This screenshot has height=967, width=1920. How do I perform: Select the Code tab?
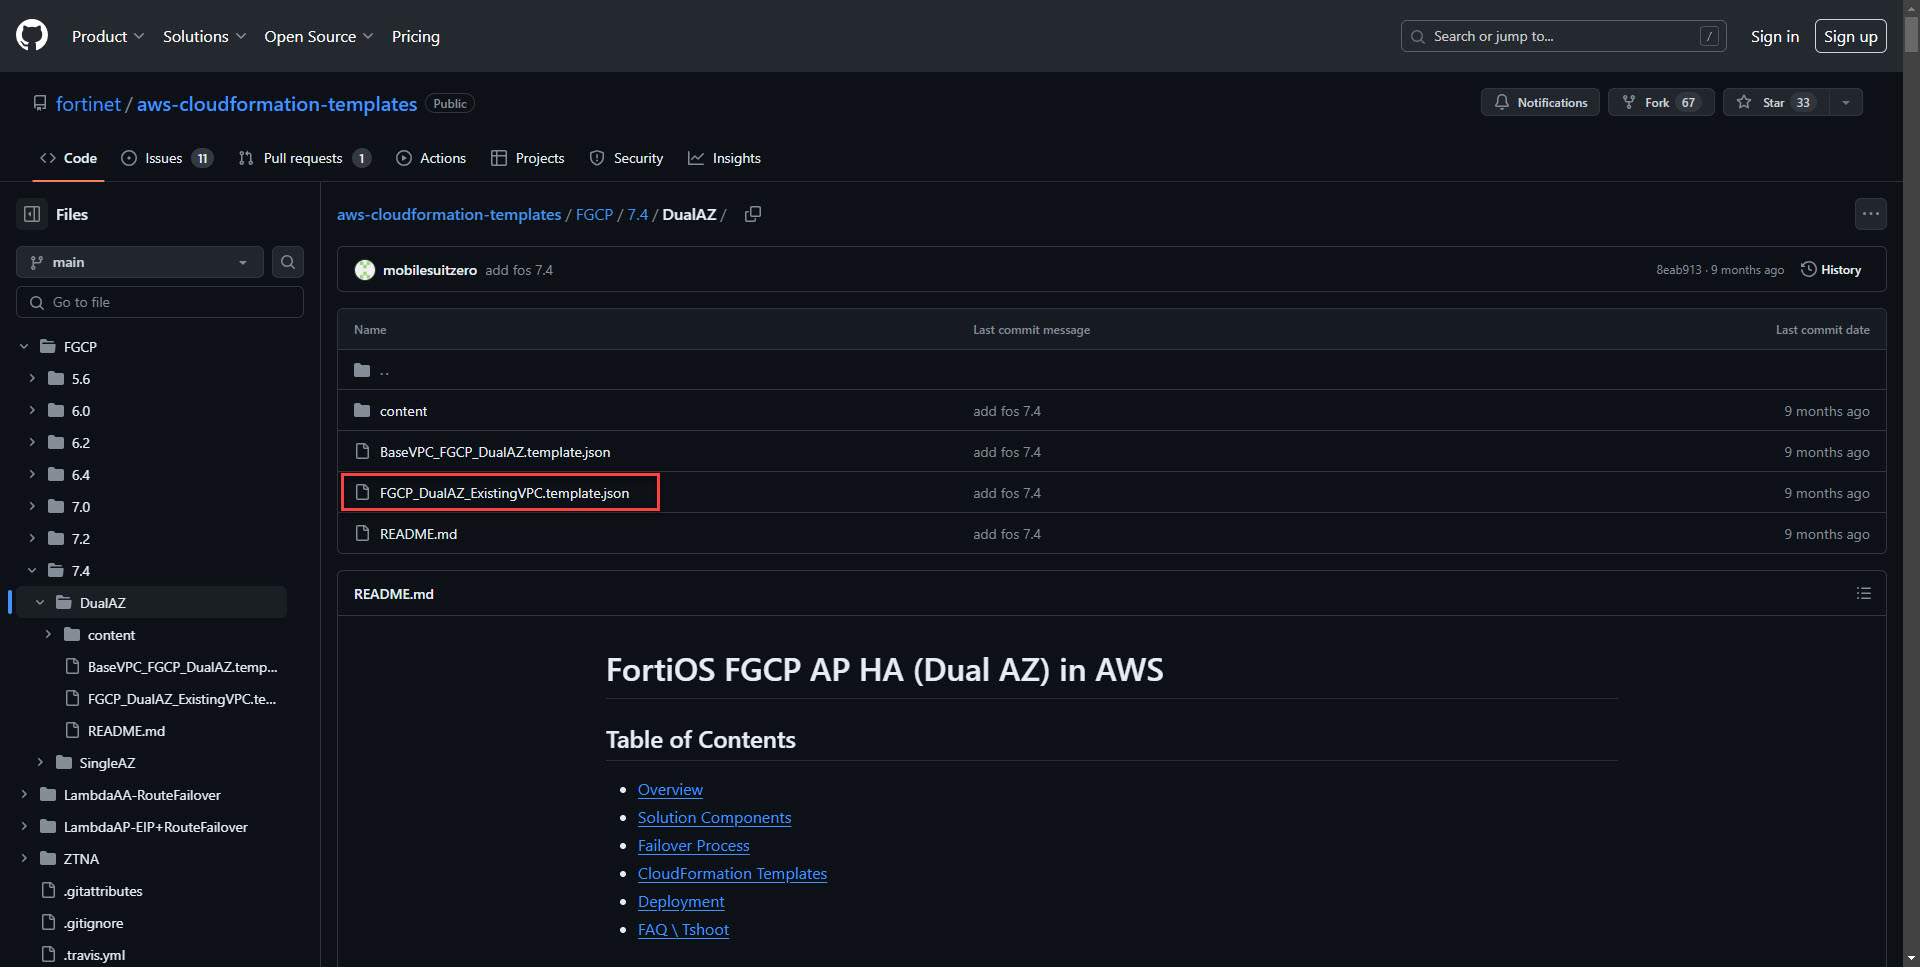(68, 158)
